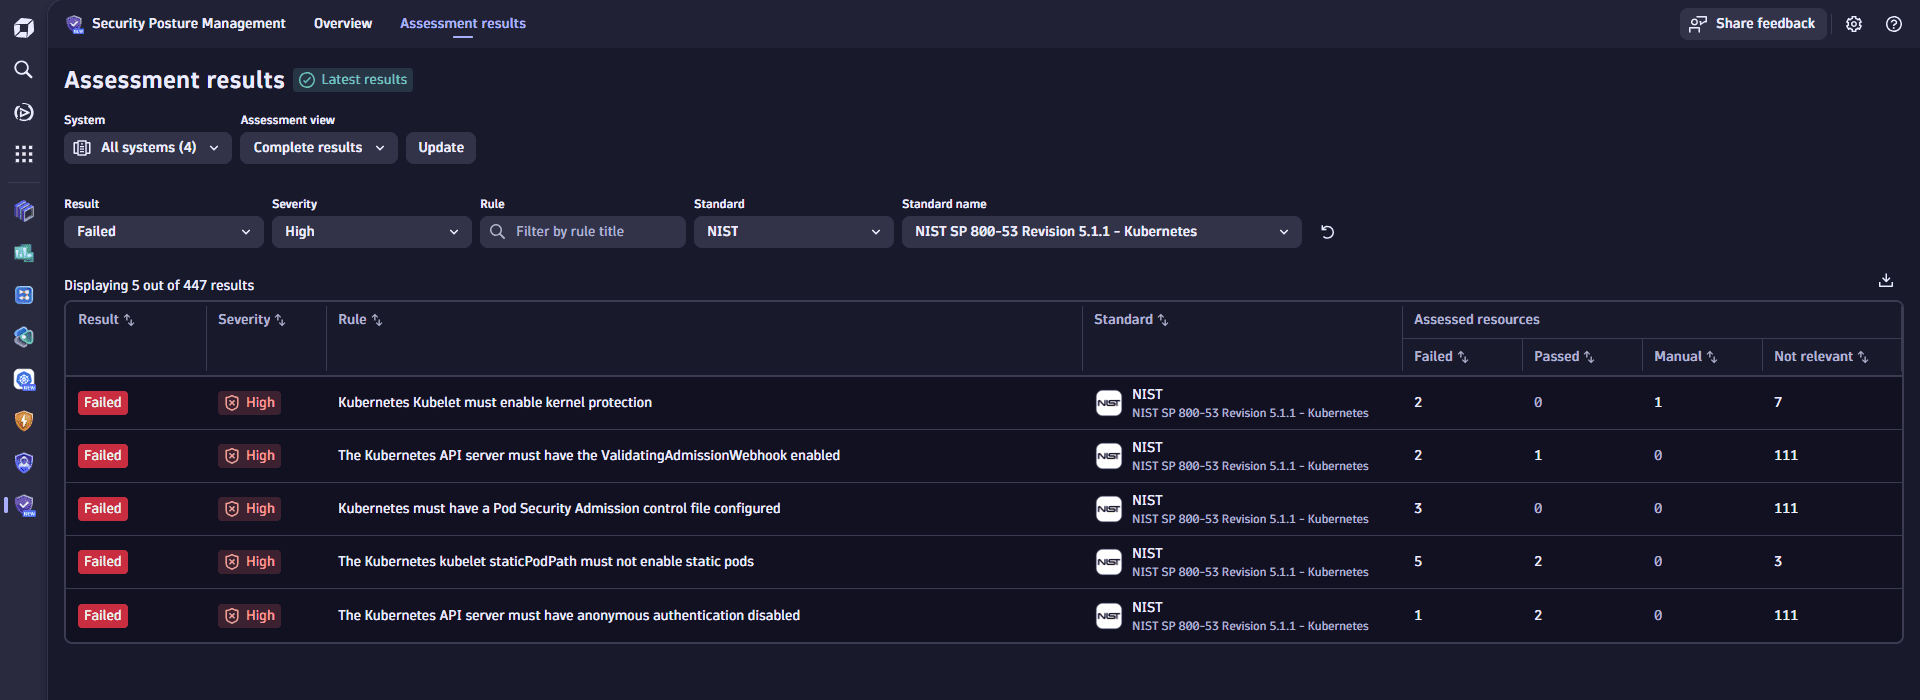Open the orange shield app in sidebar
The width and height of the screenshot is (1920, 700).
(24, 421)
